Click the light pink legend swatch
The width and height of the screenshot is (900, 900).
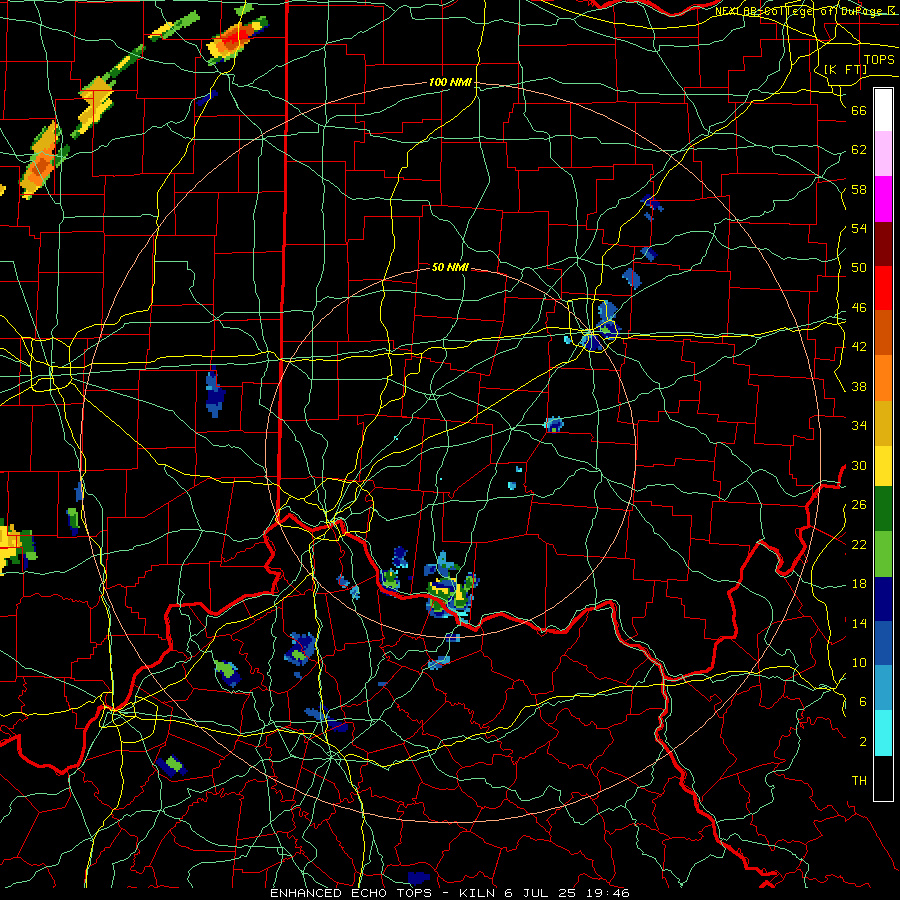(883, 154)
